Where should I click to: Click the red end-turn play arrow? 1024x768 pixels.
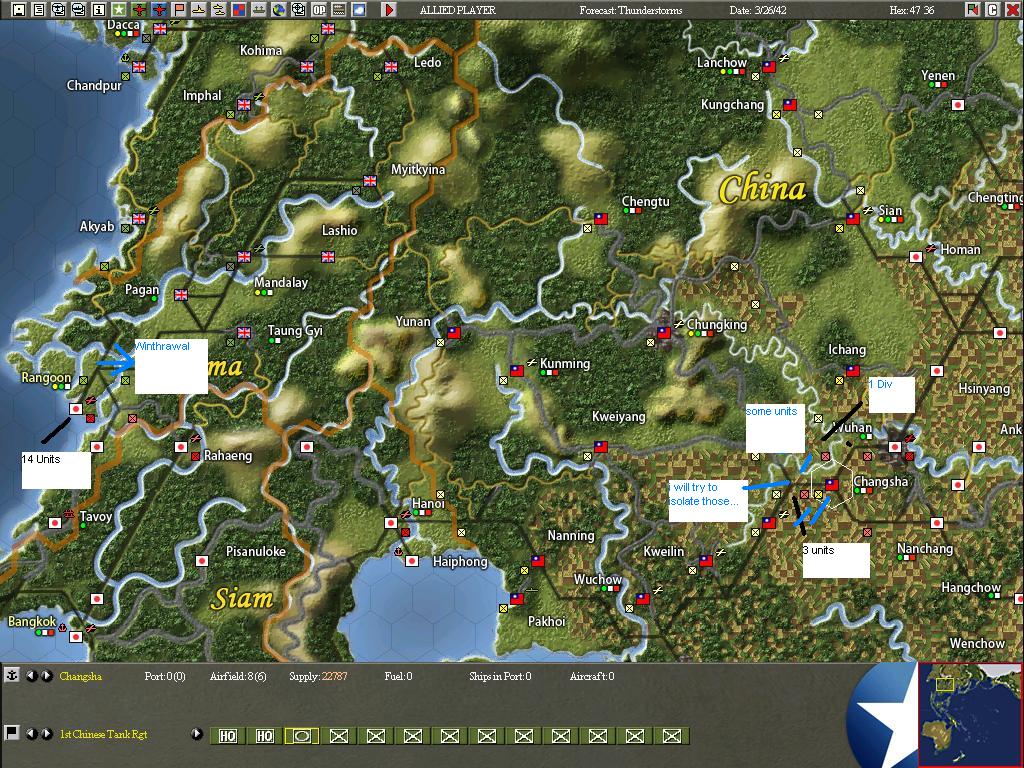(389, 10)
